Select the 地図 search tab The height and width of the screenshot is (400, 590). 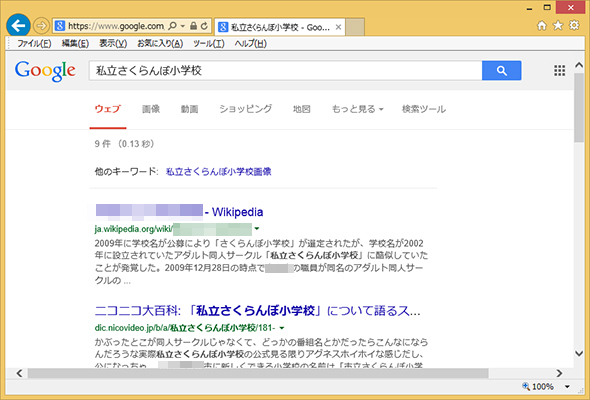[x=302, y=109]
